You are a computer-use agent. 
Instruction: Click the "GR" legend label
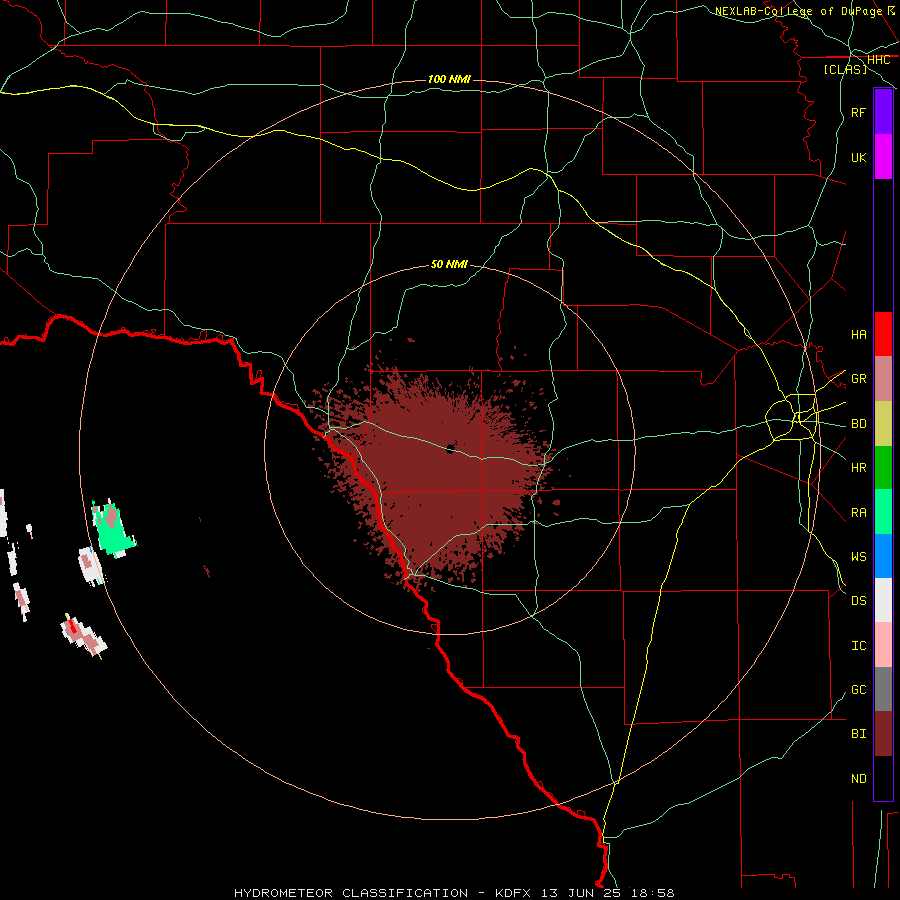(859, 379)
